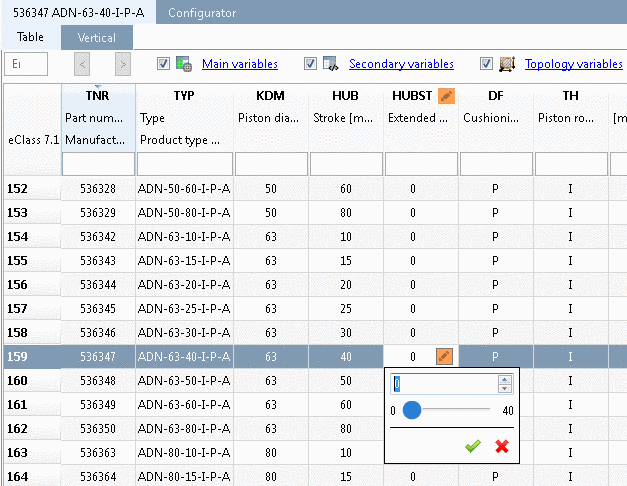Click the pencil icon in HUBST header
Viewport: 627px width, 486px height.
[x=446, y=96]
